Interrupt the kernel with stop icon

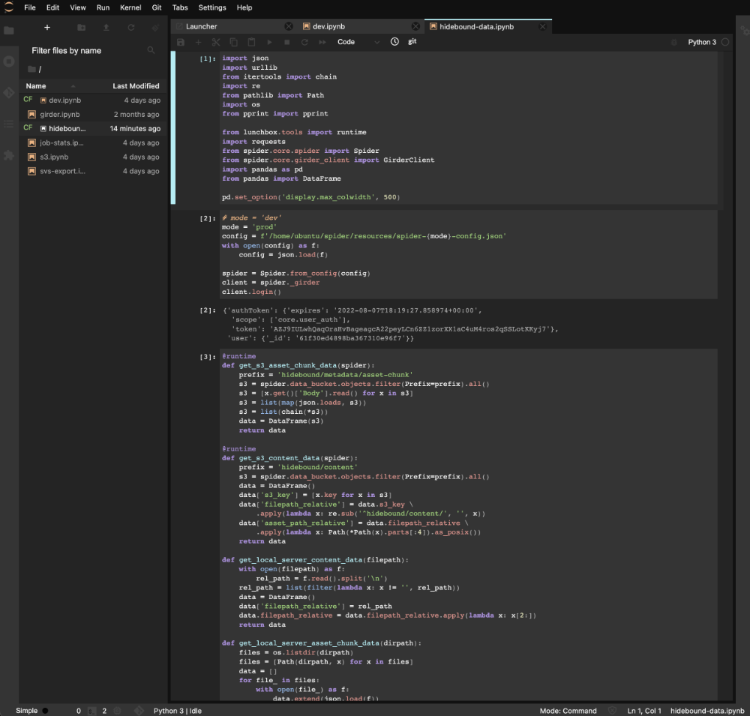(x=287, y=42)
